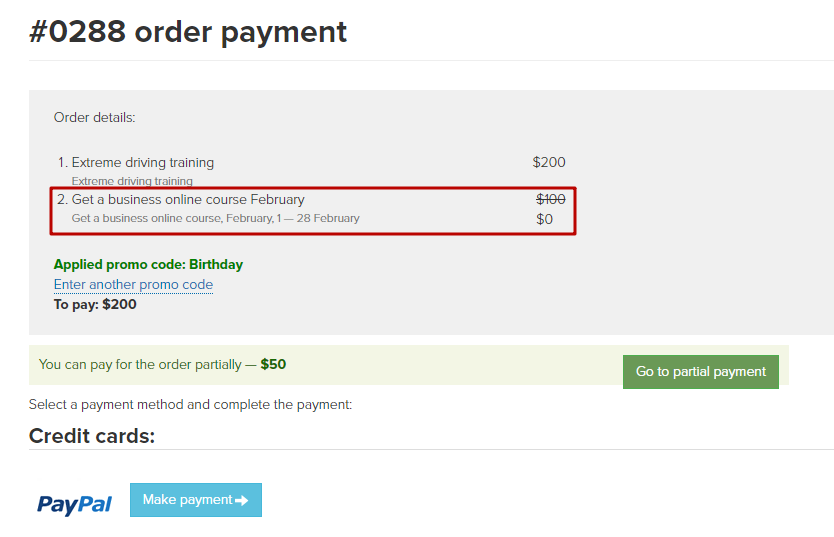Click the Order details label
834x537 pixels.
tap(94, 117)
